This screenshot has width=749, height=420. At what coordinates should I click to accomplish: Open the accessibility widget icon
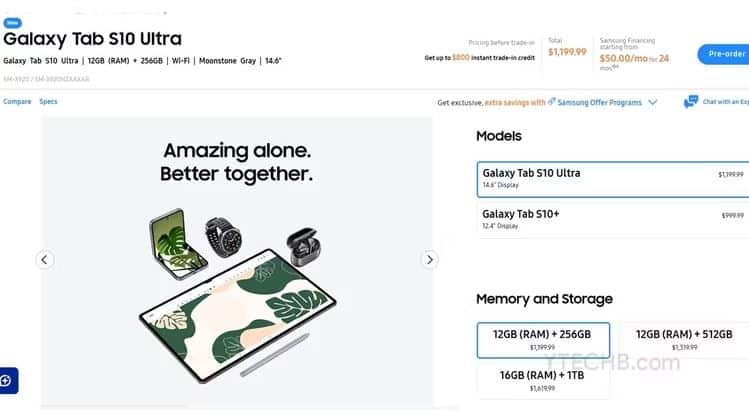pos(8,381)
